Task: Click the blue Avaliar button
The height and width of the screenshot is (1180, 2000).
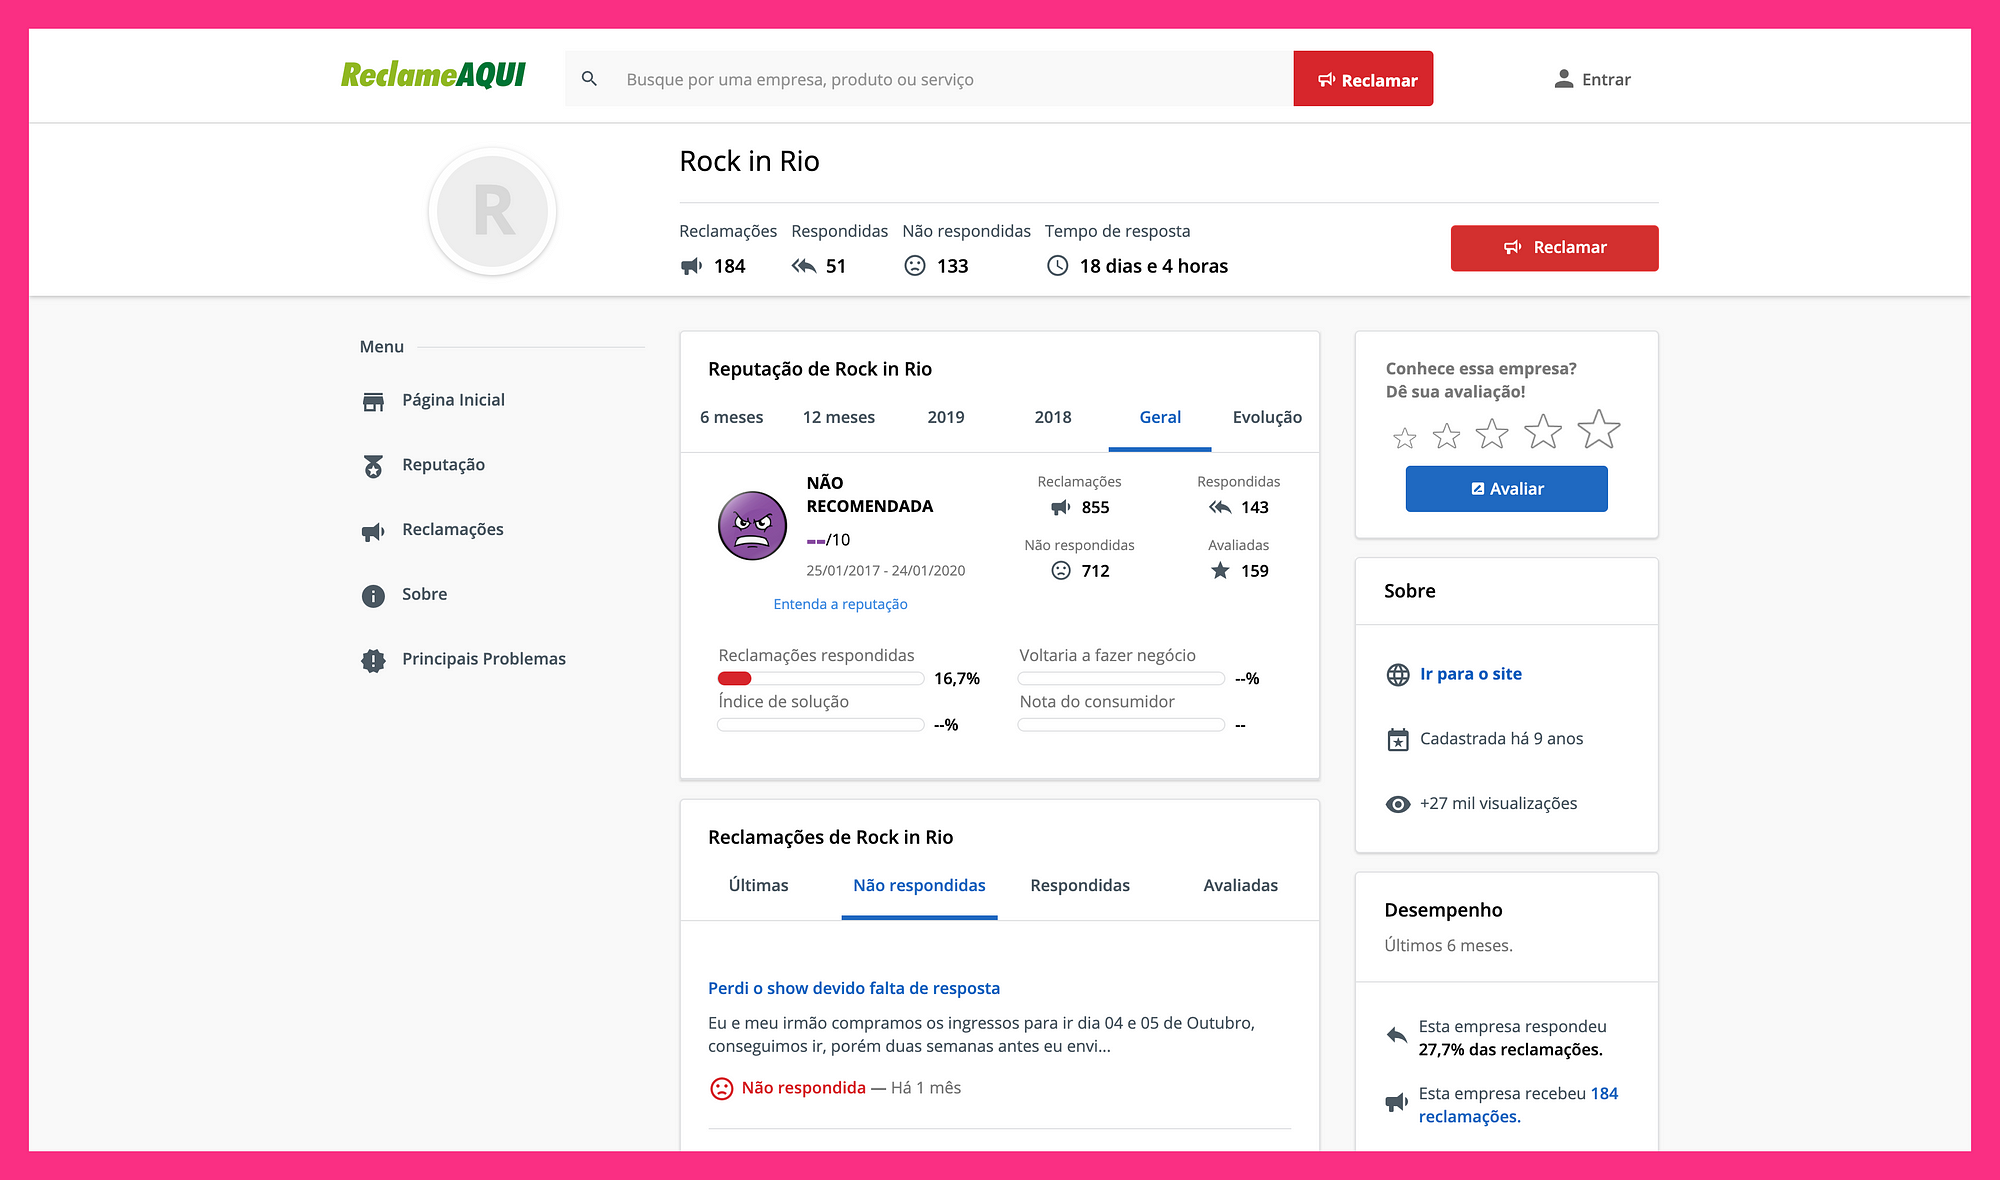Action: pos(1507,489)
